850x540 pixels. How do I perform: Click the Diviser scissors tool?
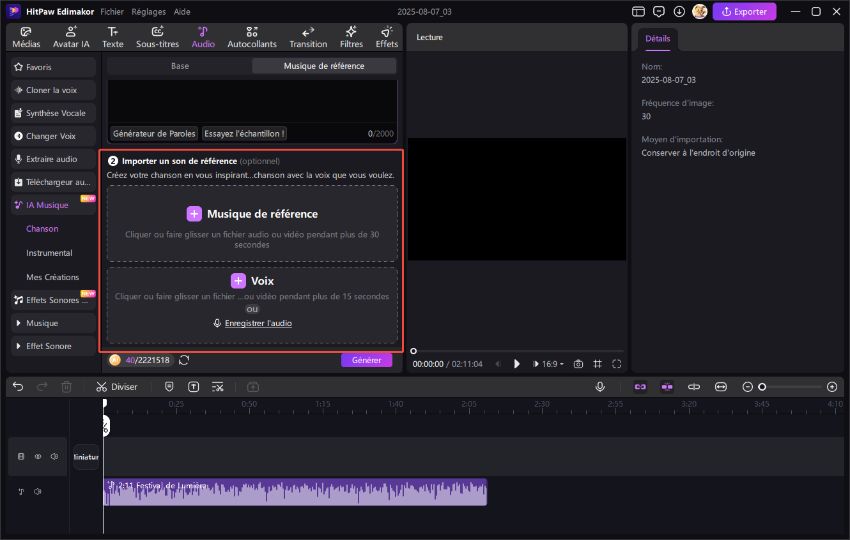click(x=117, y=387)
